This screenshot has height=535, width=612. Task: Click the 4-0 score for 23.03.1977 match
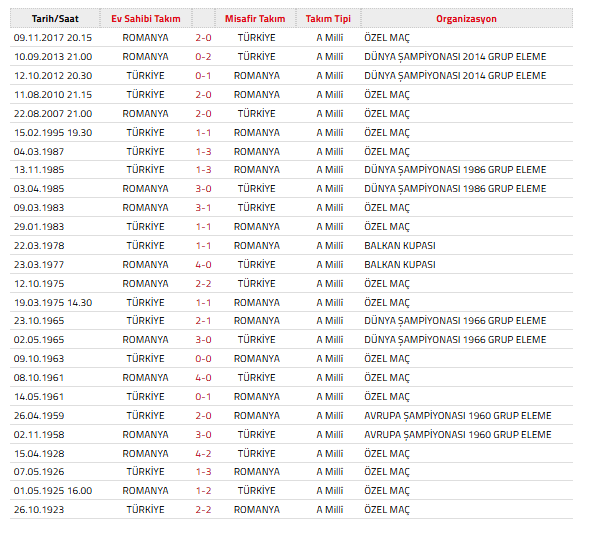point(203,265)
